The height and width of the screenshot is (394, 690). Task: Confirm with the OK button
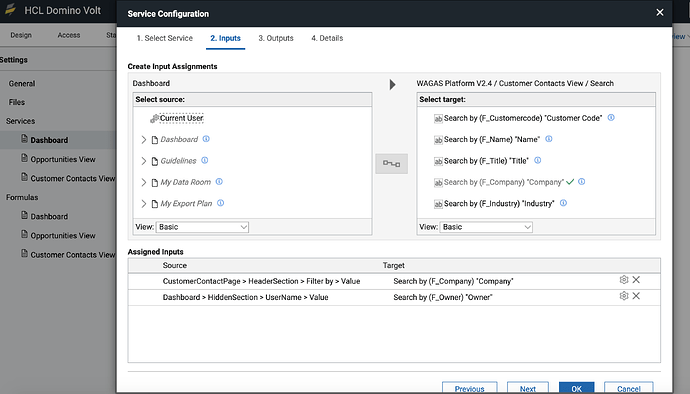pyautogui.click(x=576, y=388)
